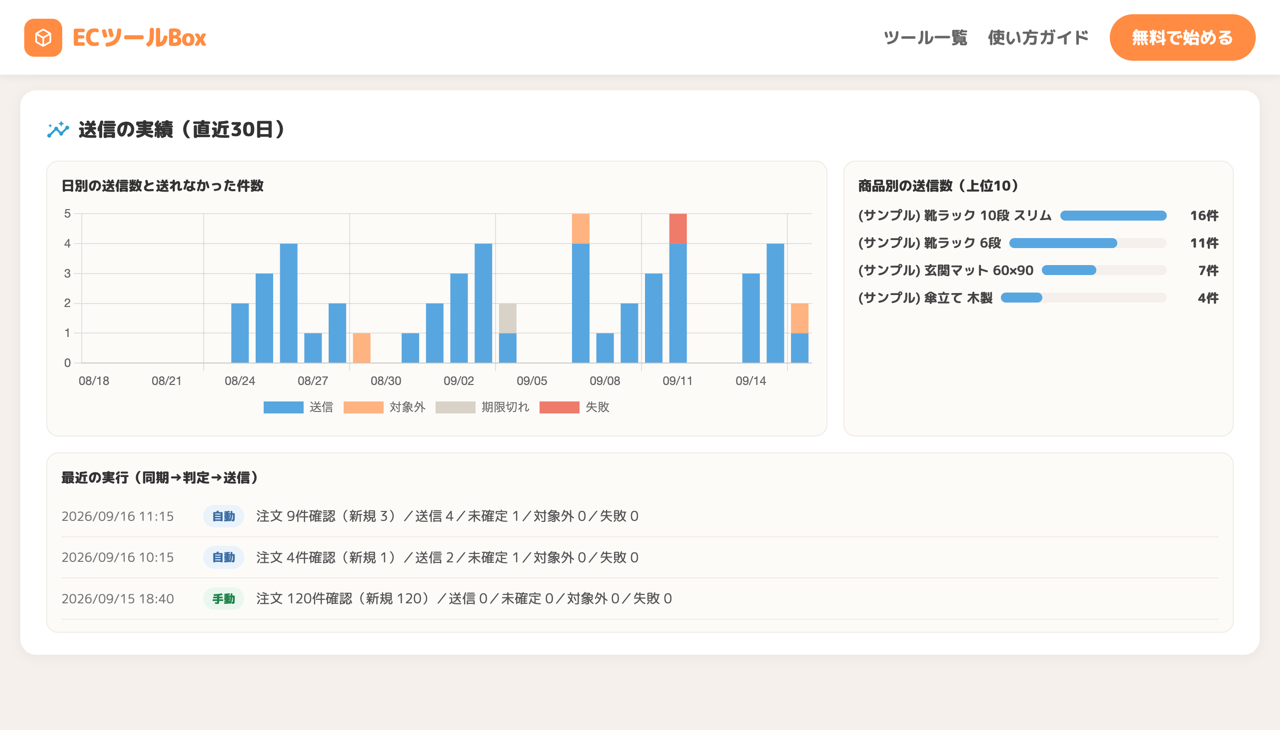1280x730 pixels.
Task: Click the gray 期限切れ segment in the chart
Action: tap(508, 318)
